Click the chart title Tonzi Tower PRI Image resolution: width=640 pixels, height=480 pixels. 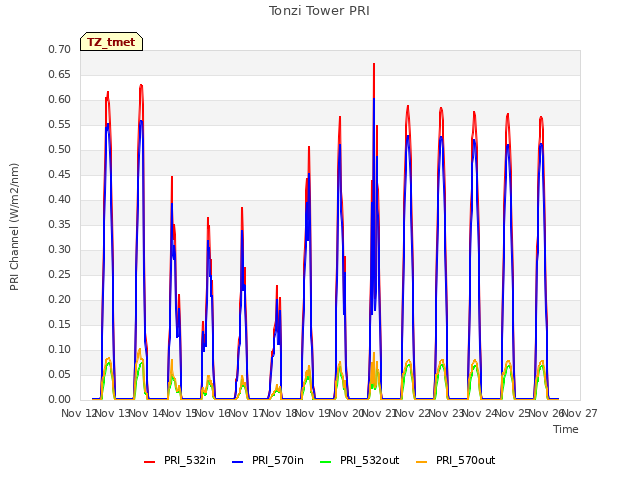click(319, 11)
